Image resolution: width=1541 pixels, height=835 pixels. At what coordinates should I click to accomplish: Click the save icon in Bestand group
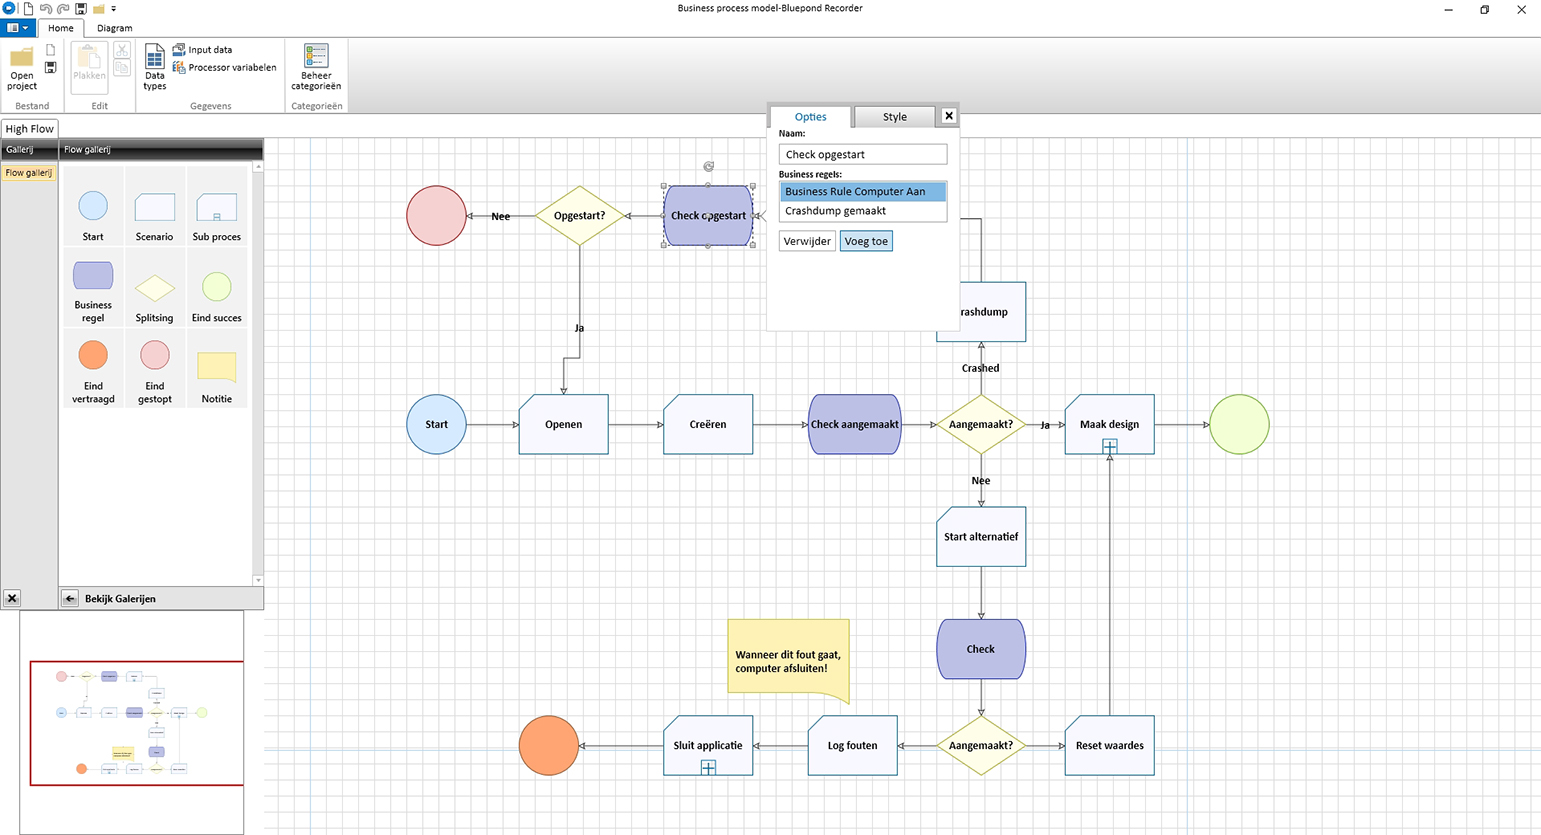pyautogui.click(x=51, y=67)
